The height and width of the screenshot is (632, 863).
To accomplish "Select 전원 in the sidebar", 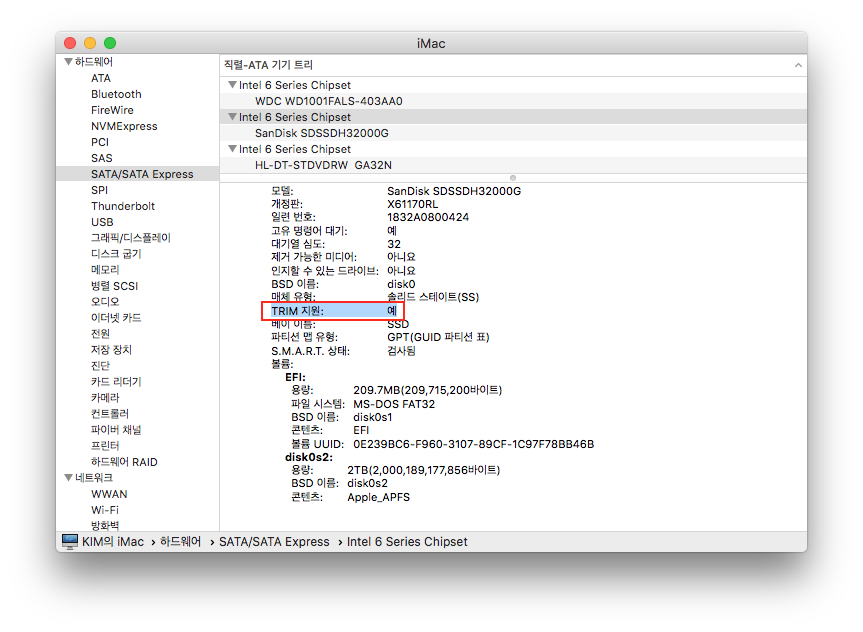I will [x=100, y=334].
